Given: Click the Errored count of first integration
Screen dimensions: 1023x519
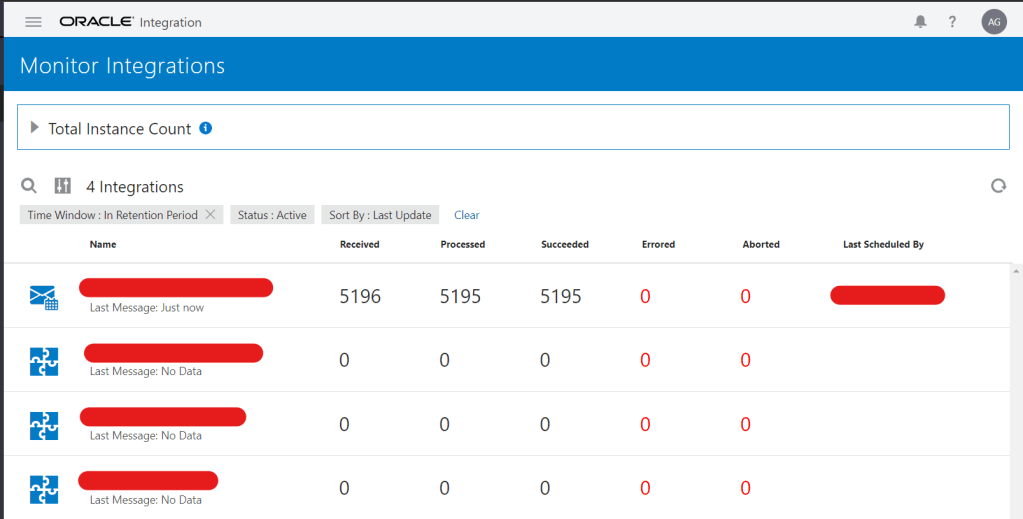Looking at the screenshot, I should pos(645,297).
